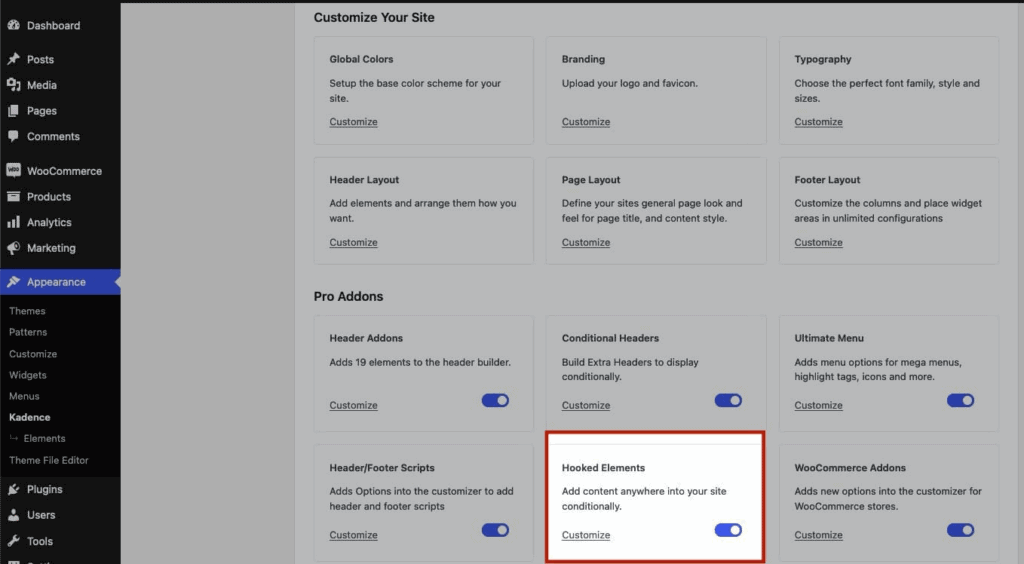Open Analytics via the bar chart icon
The width and height of the screenshot is (1024, 564).
point(13,222)
